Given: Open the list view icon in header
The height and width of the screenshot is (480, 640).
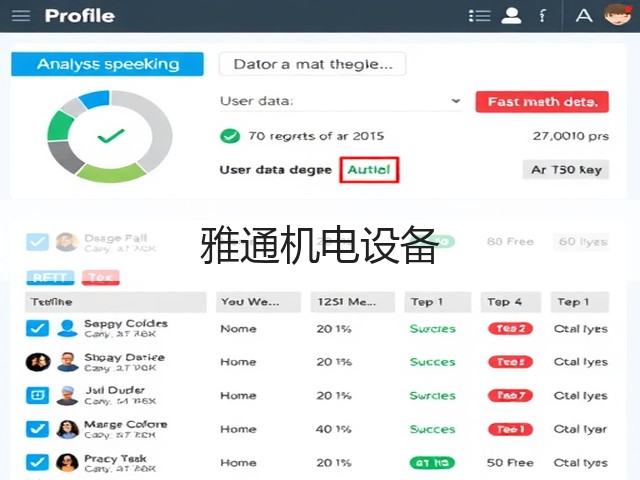Looking at the screenshot, I should pos(479,16).
